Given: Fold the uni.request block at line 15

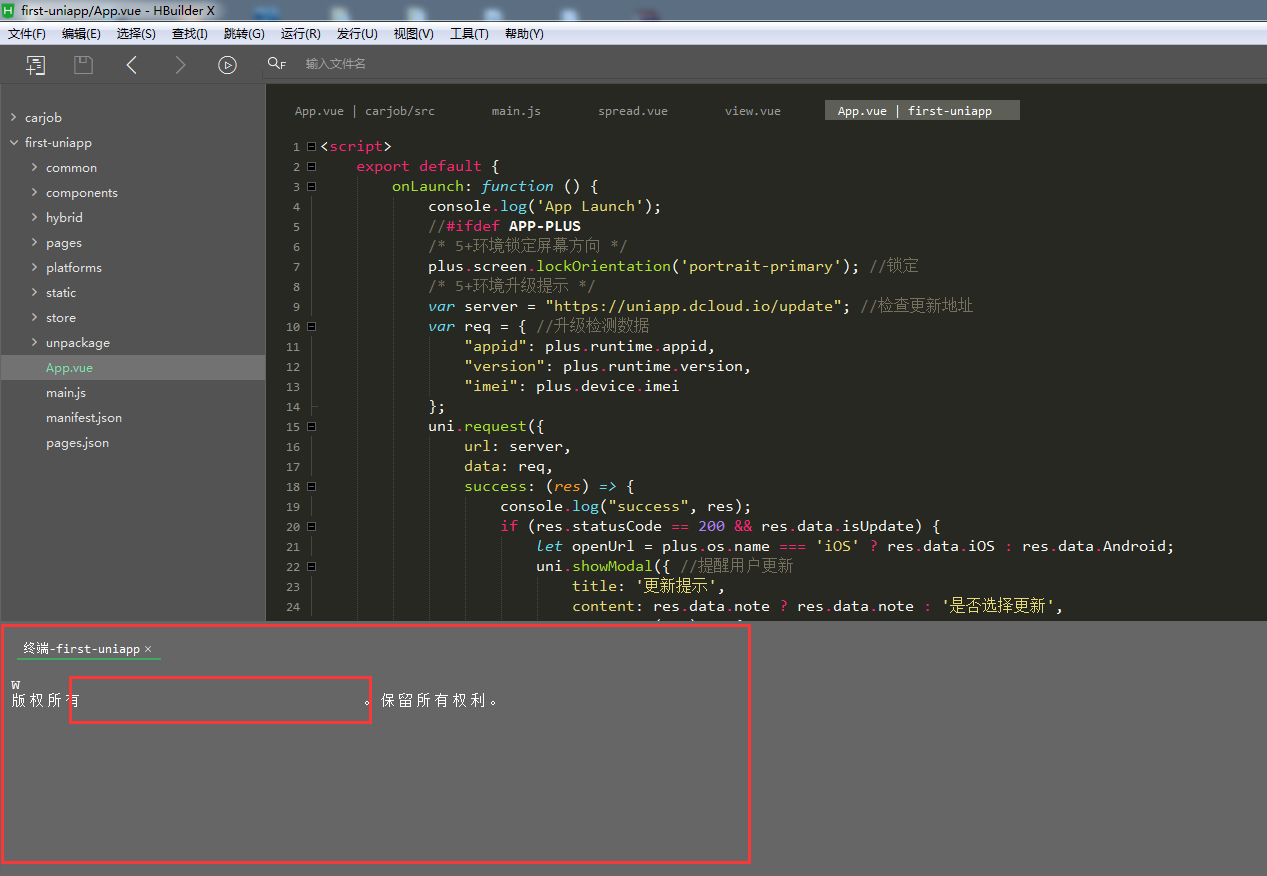Looking at the screenshot, I should (311, 427).
